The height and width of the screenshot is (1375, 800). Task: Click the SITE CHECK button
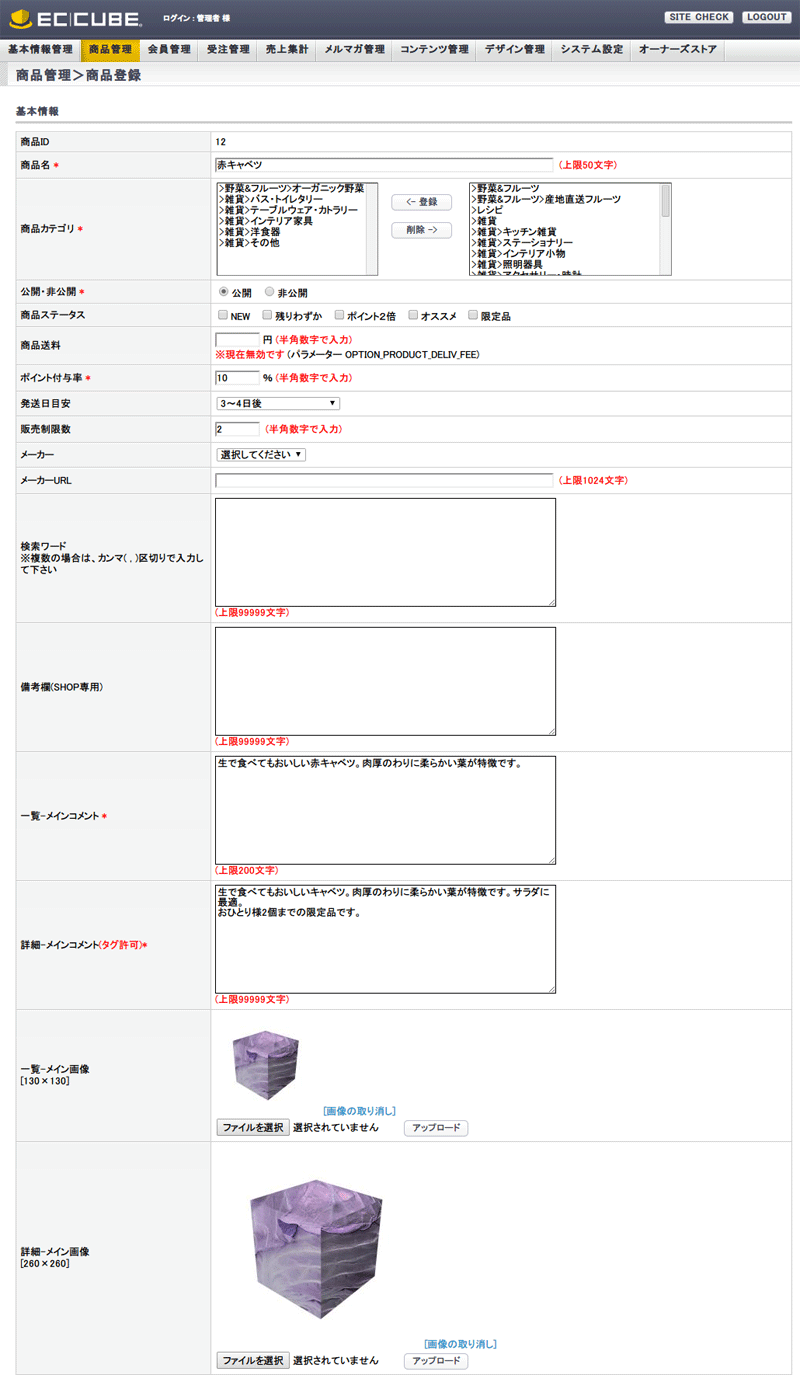(x=699, y=18)
